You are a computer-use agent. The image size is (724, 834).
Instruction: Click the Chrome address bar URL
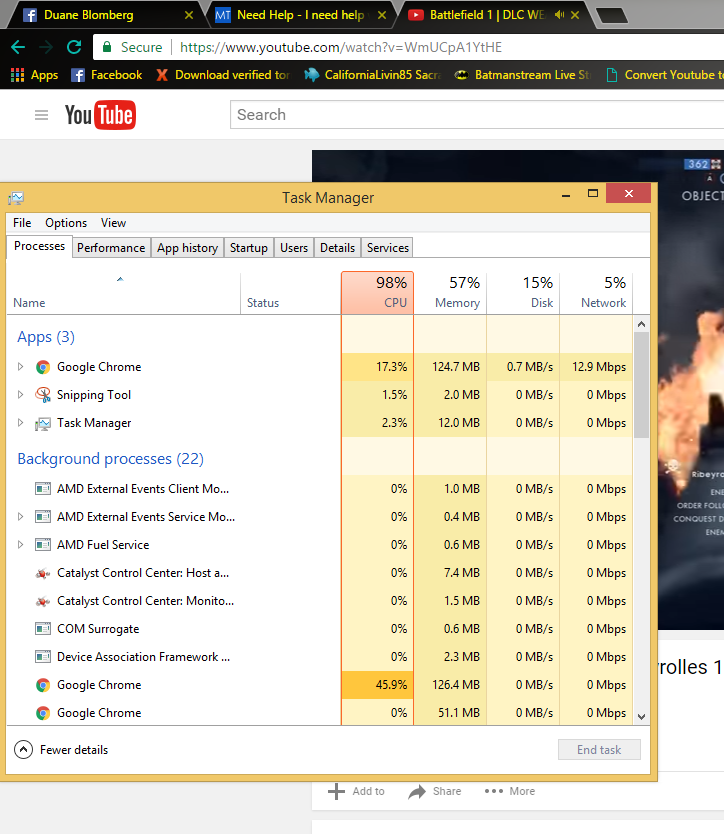click(x=340, y=47)
